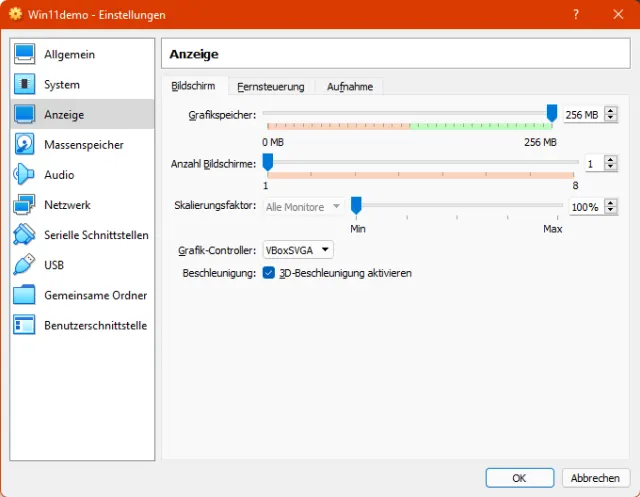Open Serielle Schnittstellen icon
Image resolution: width=640 pixels, height=497 pixels.
point(25,235)
